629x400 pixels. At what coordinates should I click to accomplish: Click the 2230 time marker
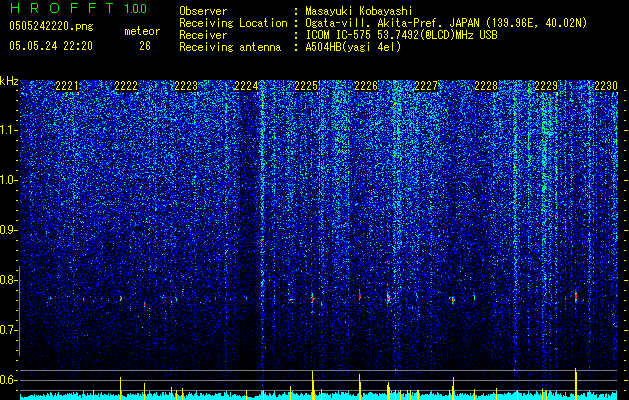pyautogui.click(x=606, y=86)
